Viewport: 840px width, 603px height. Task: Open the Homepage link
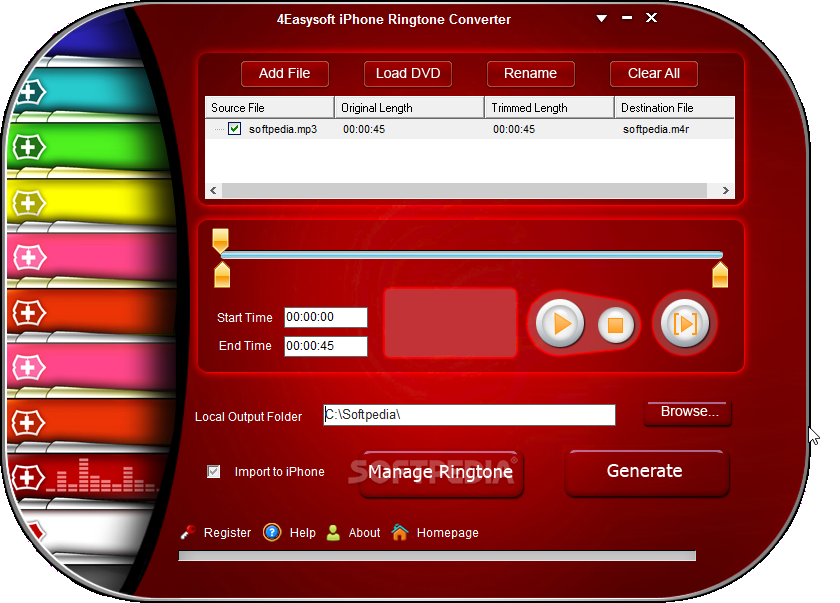[447, 533]
